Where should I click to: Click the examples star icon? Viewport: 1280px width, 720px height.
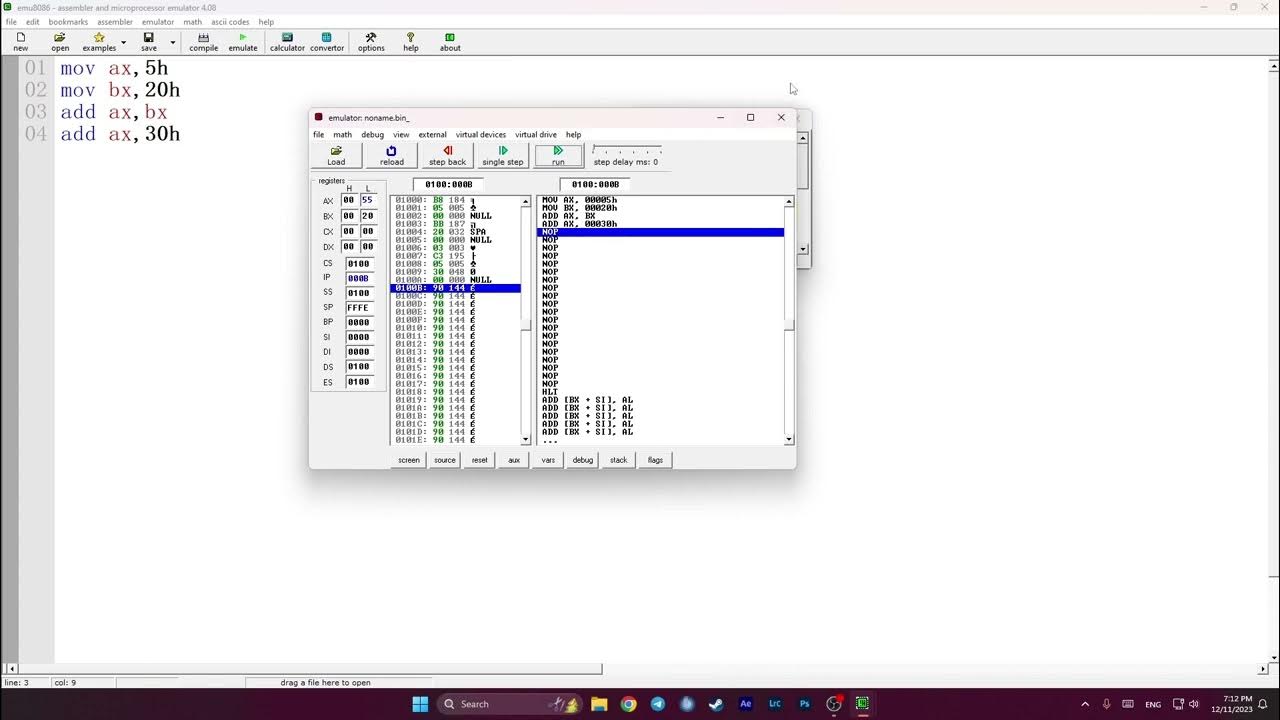pos(99,41)
